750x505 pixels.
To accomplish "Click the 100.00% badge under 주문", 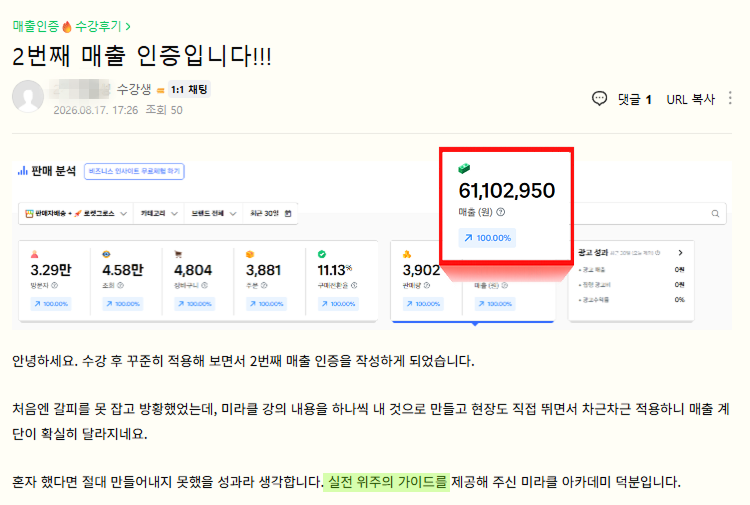I will [266, 304].
